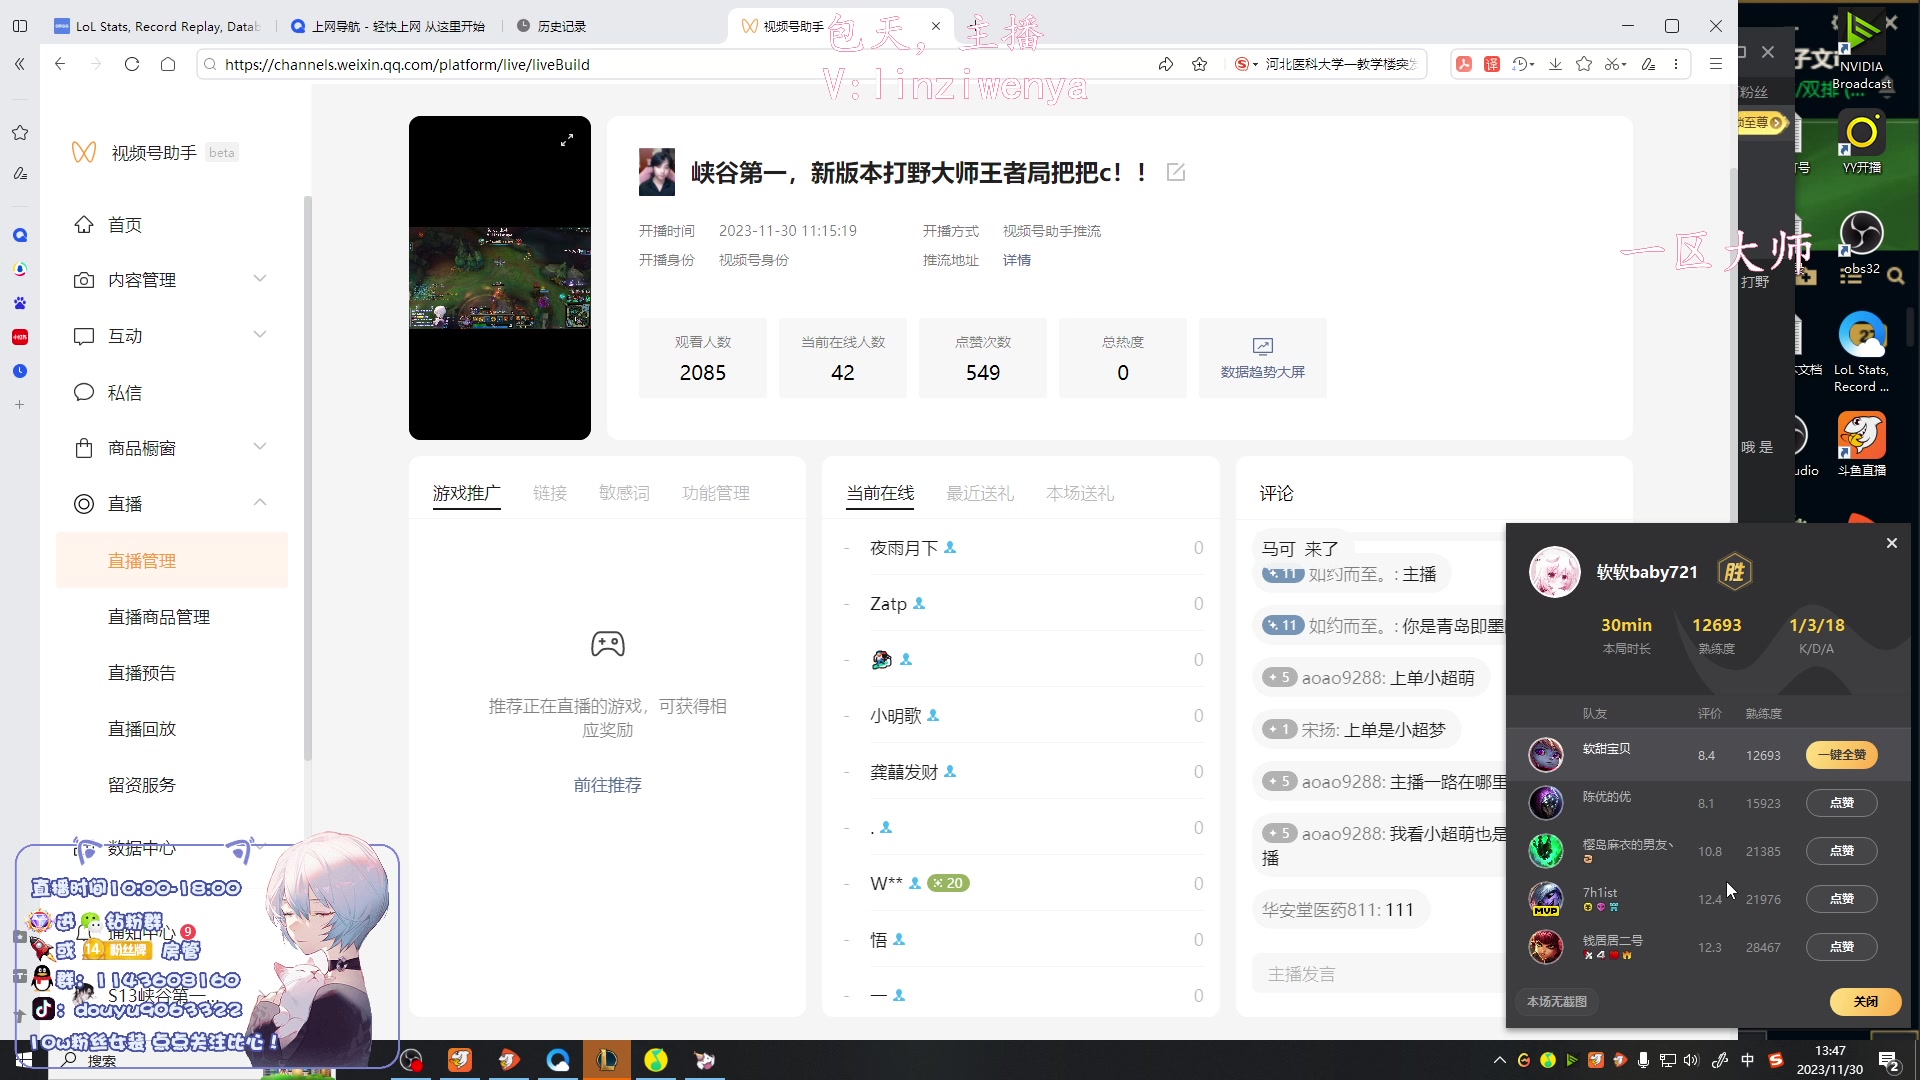This screenshot has width=1920, height=1080.
Task: Bookmark page with star icon in address bar
Action: coord(1200,64)
